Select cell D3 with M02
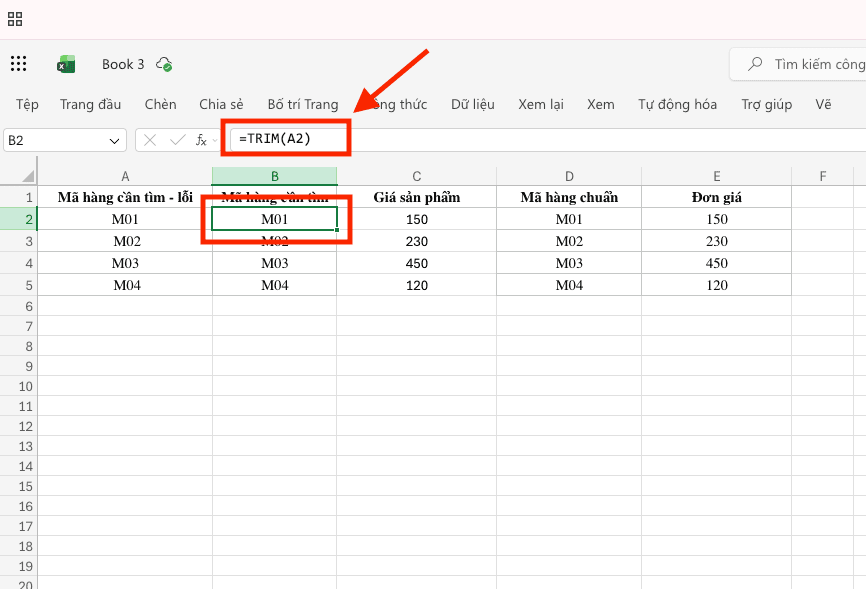The height and width of the screenshot is (589, 866). tap(569, 241)
